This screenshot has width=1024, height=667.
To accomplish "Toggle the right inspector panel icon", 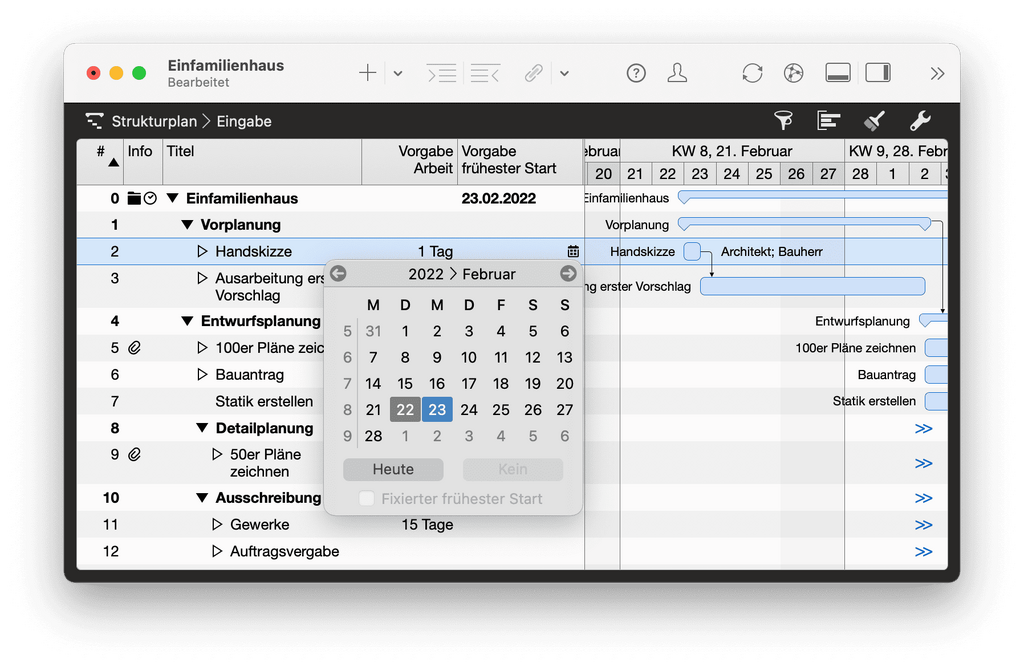I will [x=878, y=72].
